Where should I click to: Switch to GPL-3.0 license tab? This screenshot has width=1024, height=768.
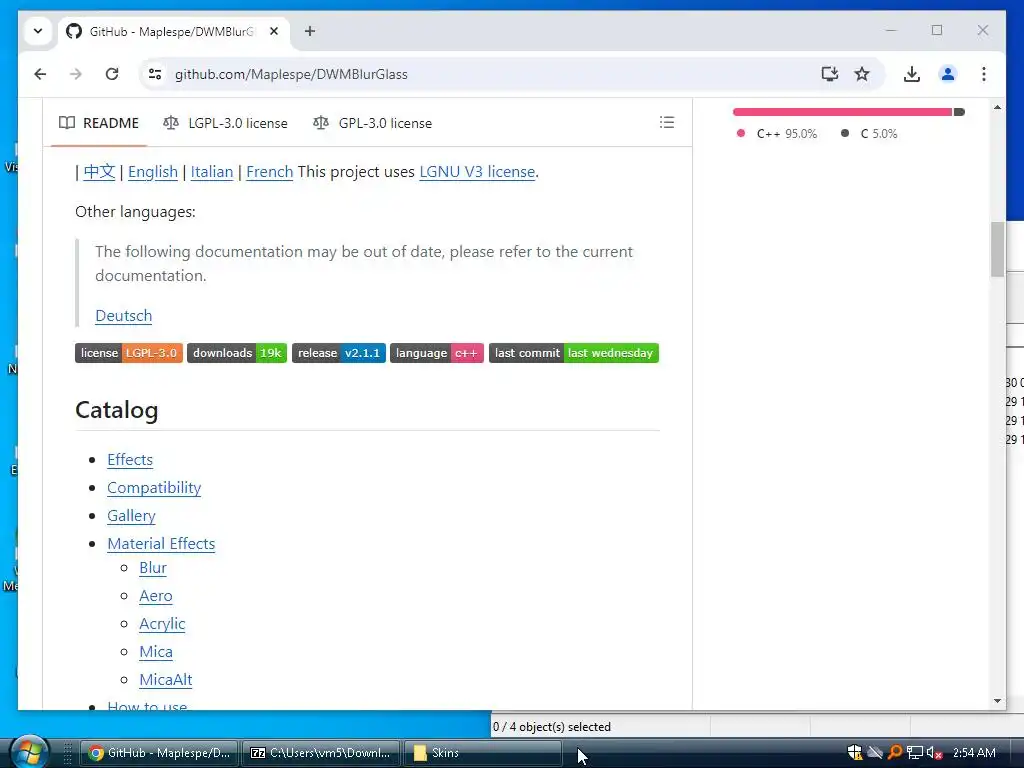[x=373, y=123]
